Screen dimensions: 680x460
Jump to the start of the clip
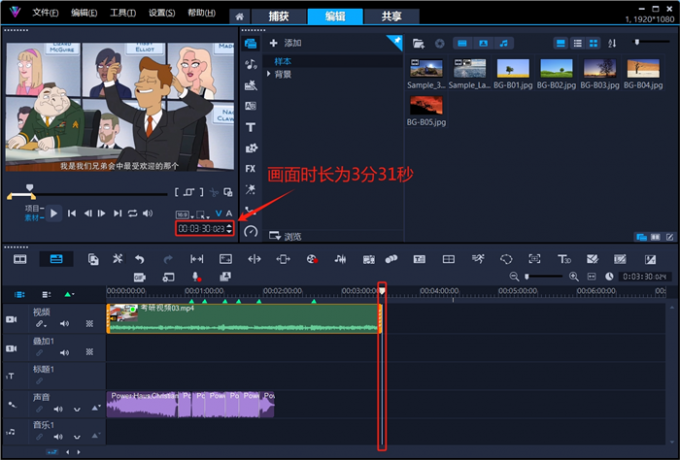click(72, 213)
